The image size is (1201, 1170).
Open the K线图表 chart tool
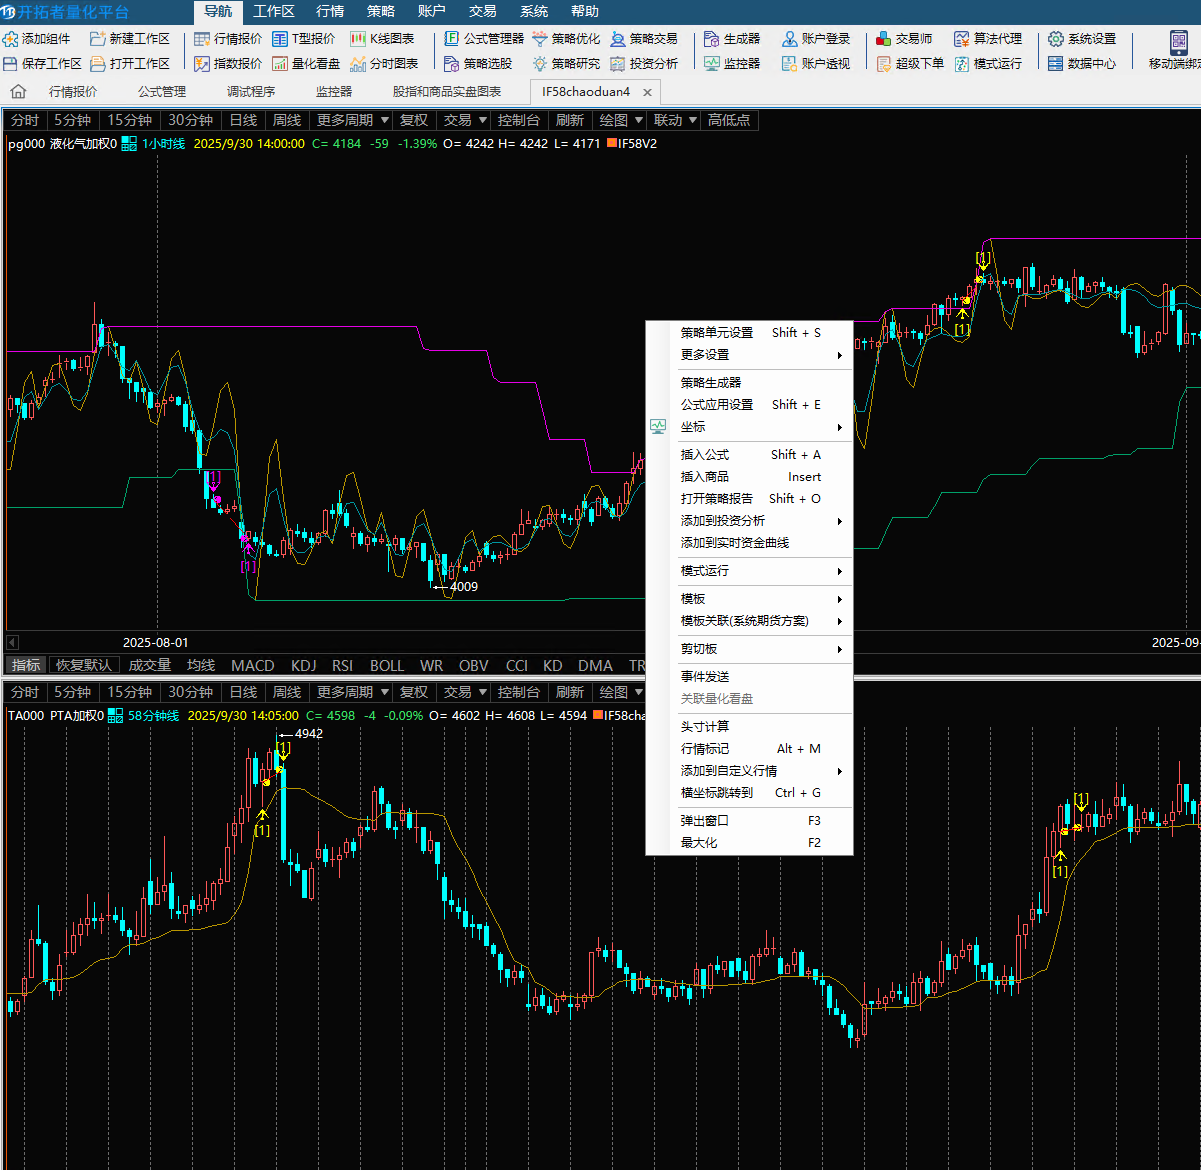click(x=359, y=39)
